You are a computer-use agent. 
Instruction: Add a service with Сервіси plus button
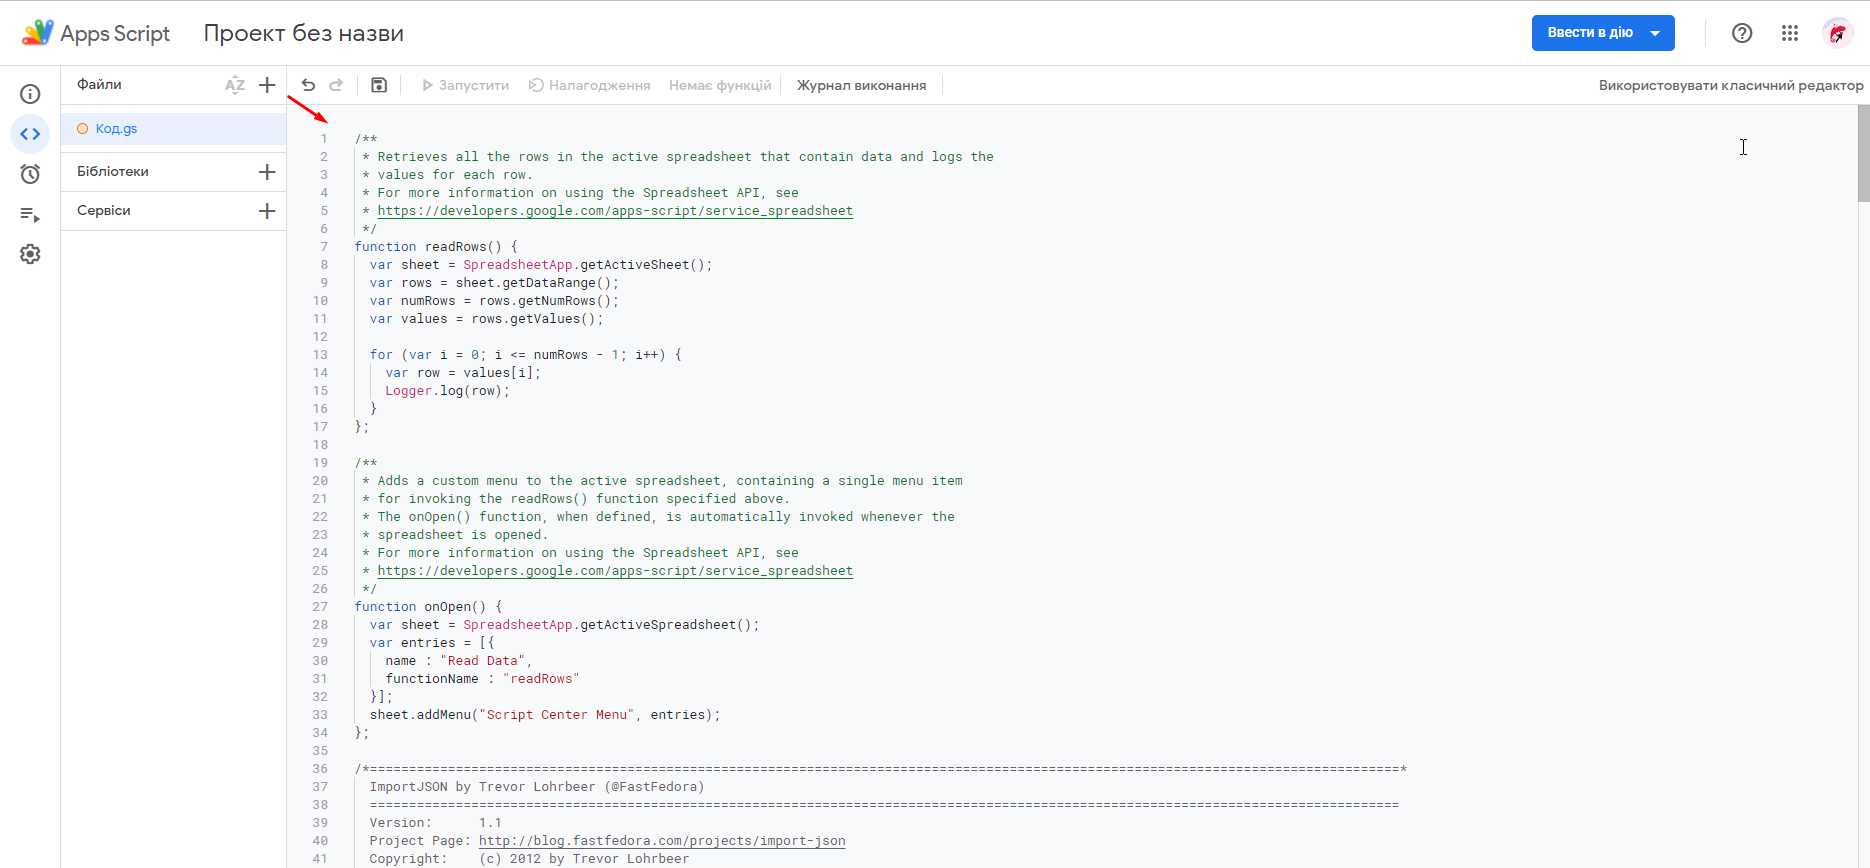267,211
